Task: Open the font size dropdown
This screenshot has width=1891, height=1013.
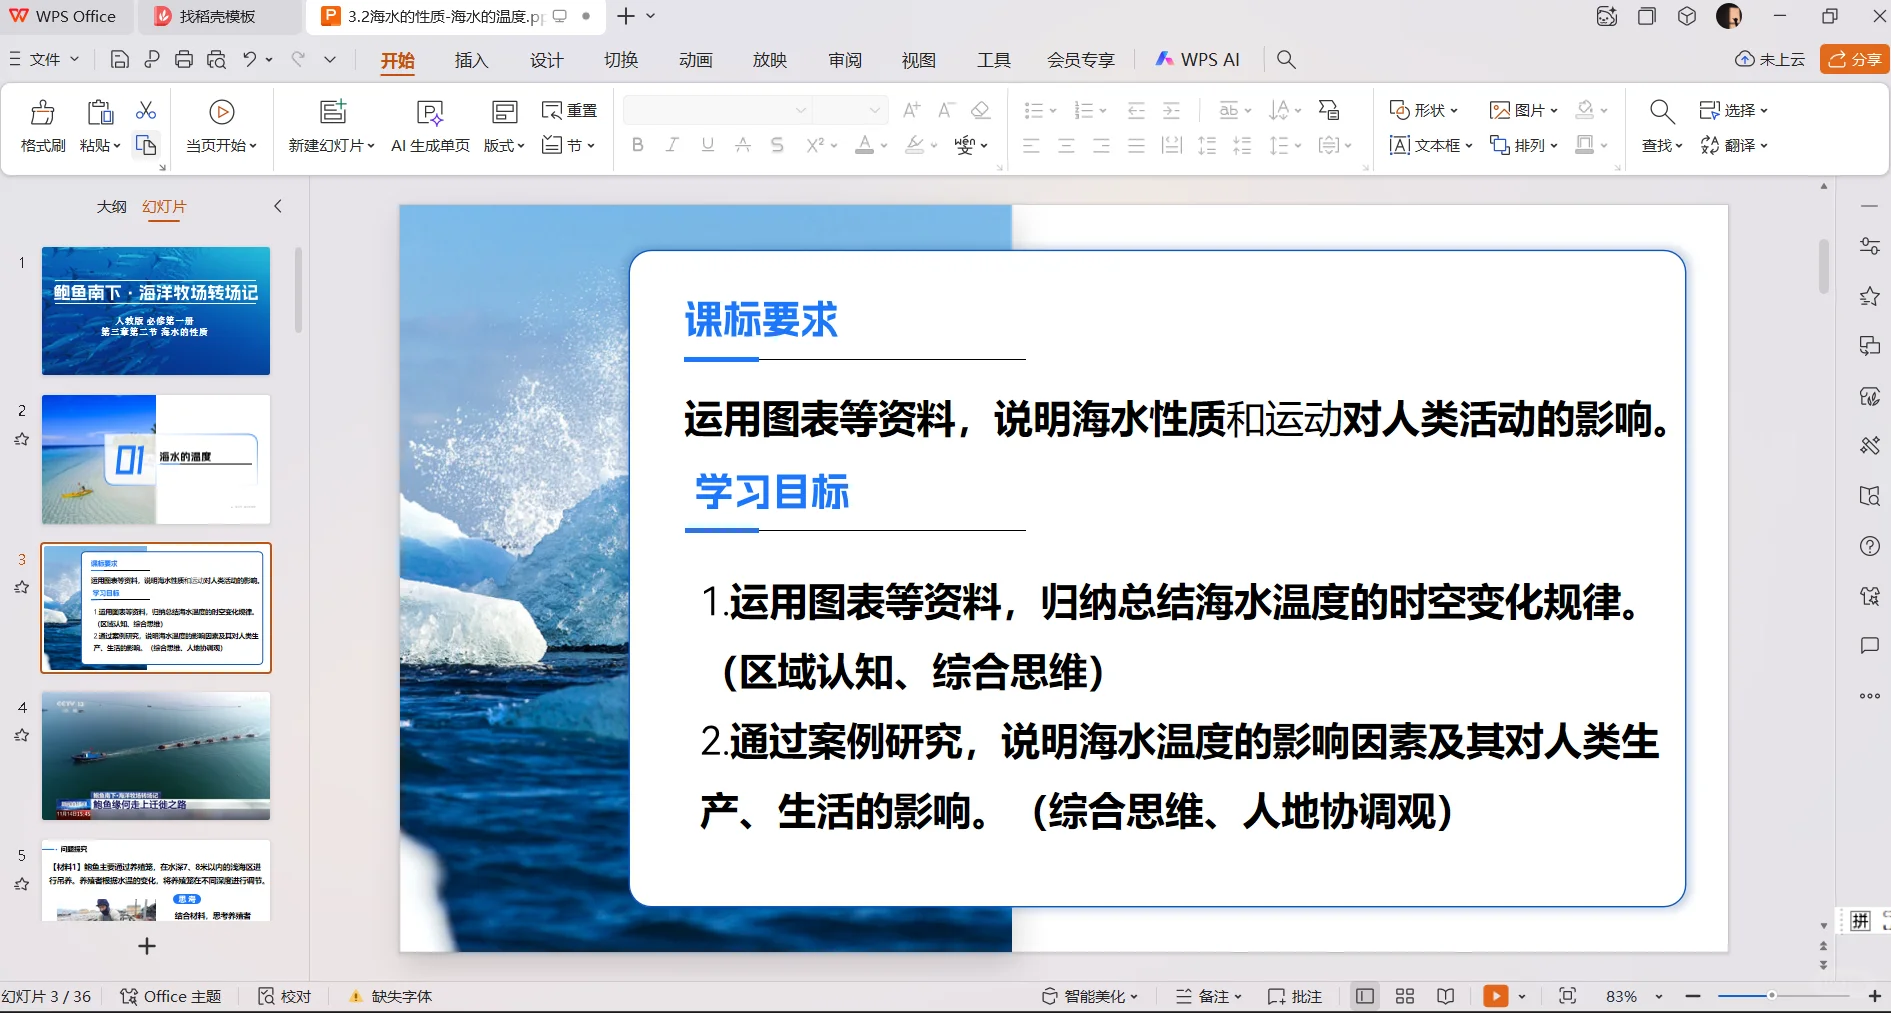Action: click(874, 110)
